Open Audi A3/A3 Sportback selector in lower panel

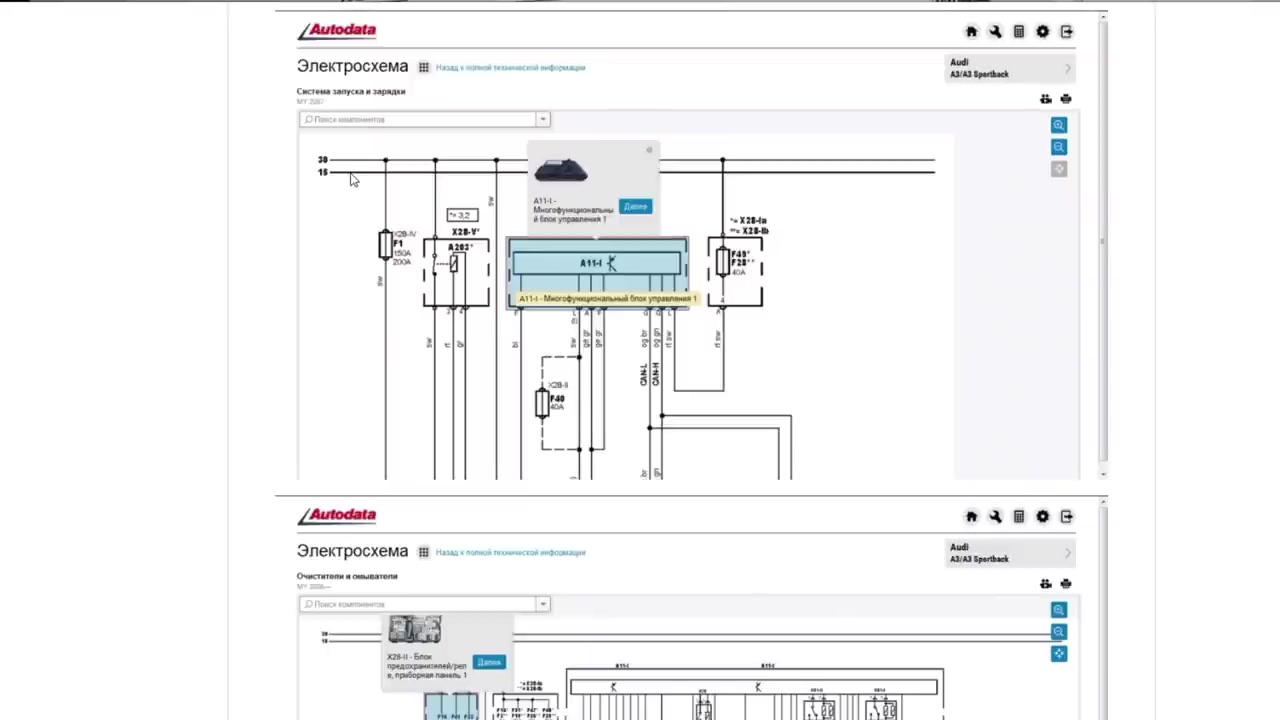tap(1011, 553)
